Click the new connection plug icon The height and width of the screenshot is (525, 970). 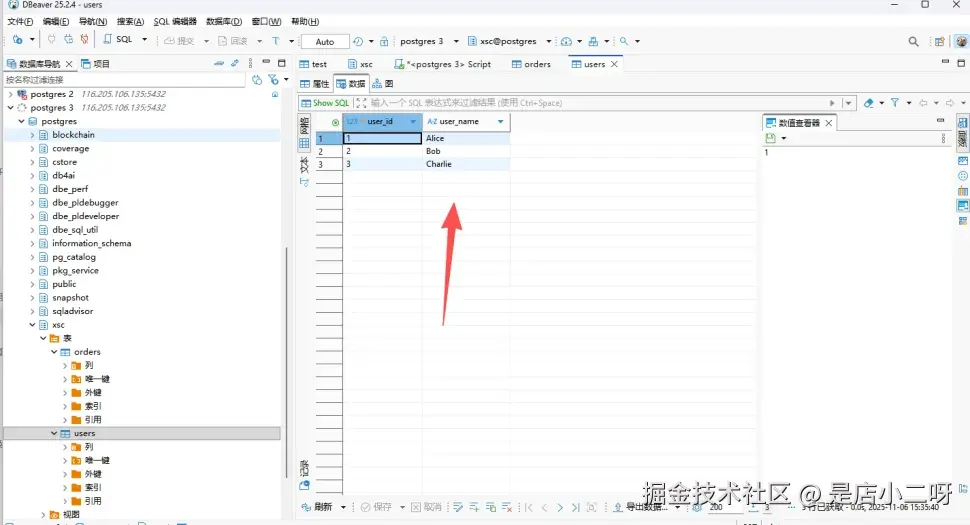18,40
